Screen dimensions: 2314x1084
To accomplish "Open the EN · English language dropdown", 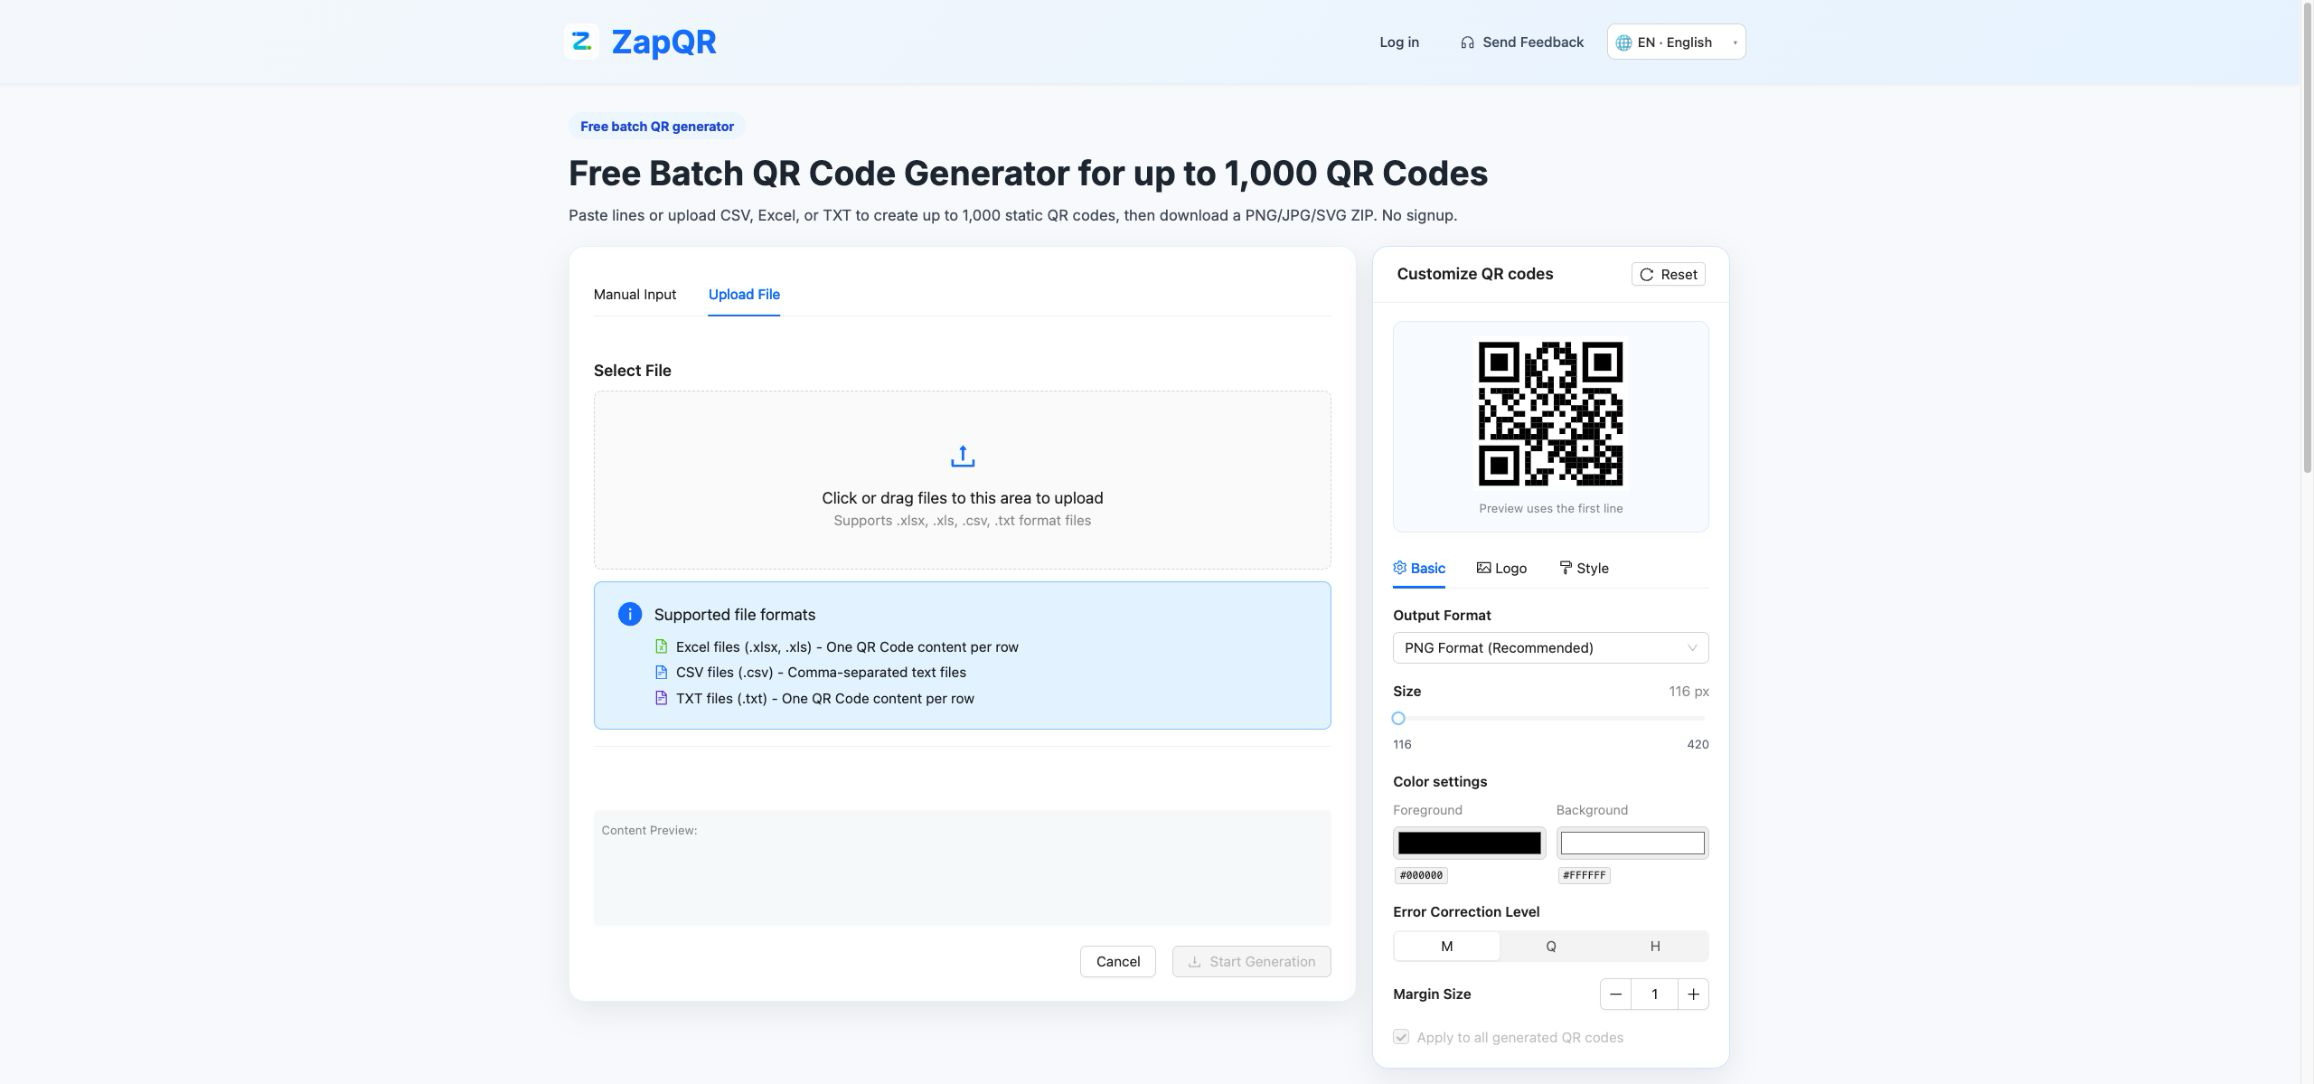I will [x=1676, y=42].
